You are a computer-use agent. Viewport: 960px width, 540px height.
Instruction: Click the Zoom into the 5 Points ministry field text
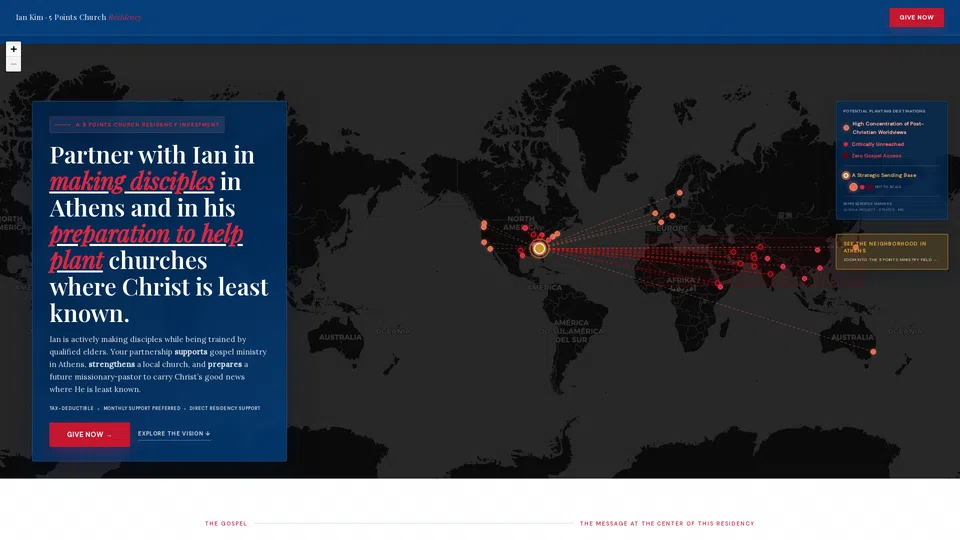pos(890,260)
